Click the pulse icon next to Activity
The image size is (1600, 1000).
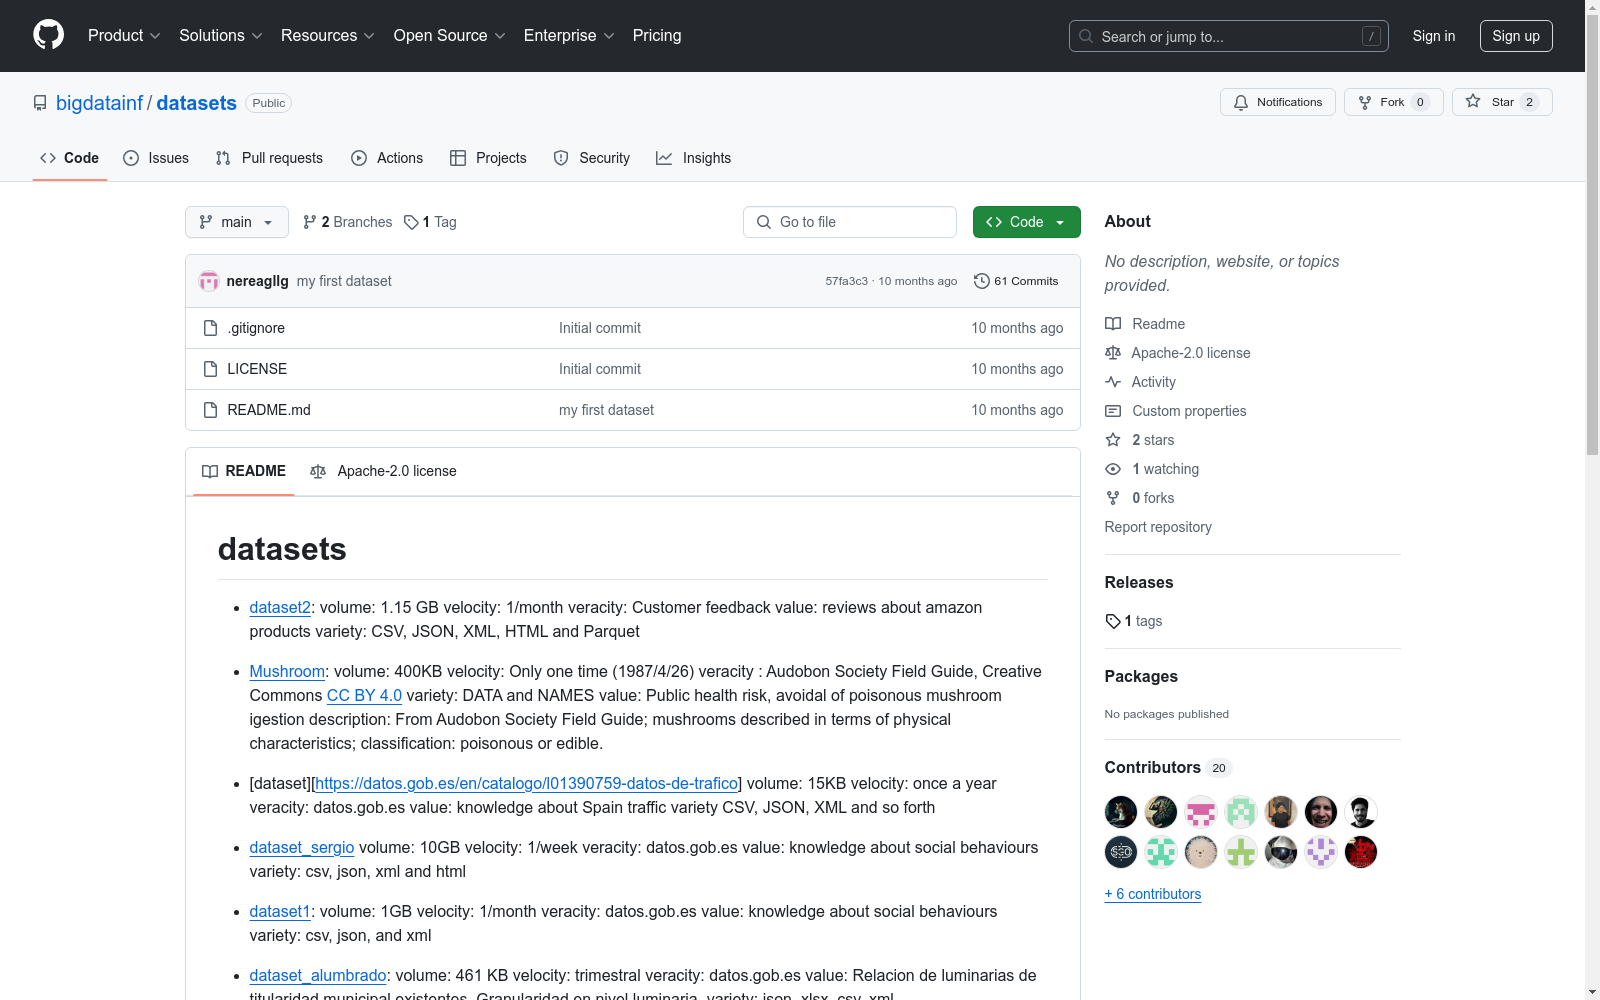1113,382
